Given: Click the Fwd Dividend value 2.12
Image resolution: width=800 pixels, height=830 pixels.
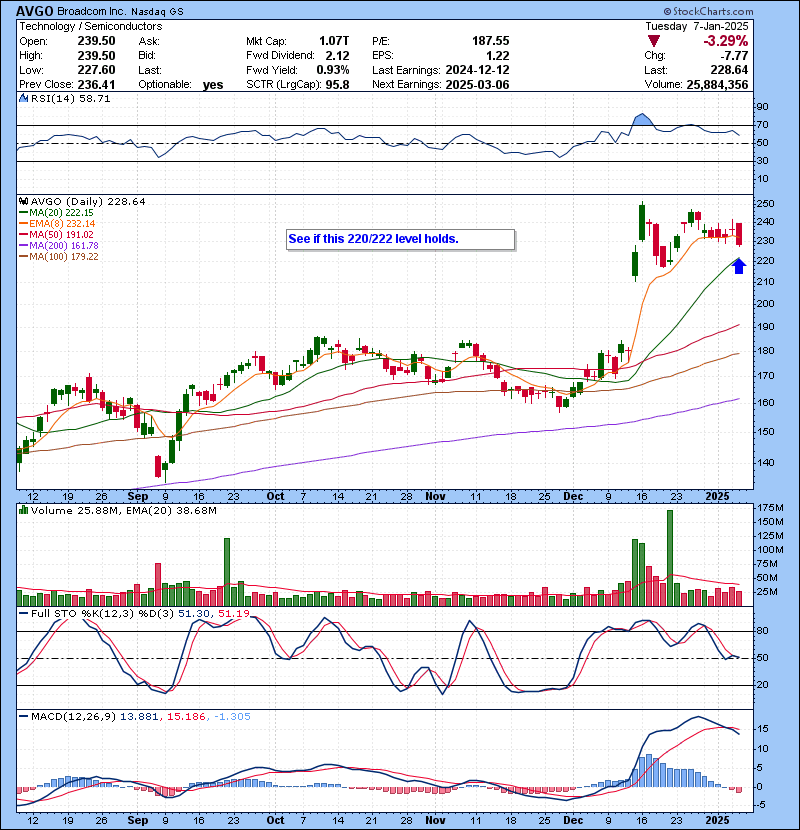Looking at the screenshot, I should point(337,55).
